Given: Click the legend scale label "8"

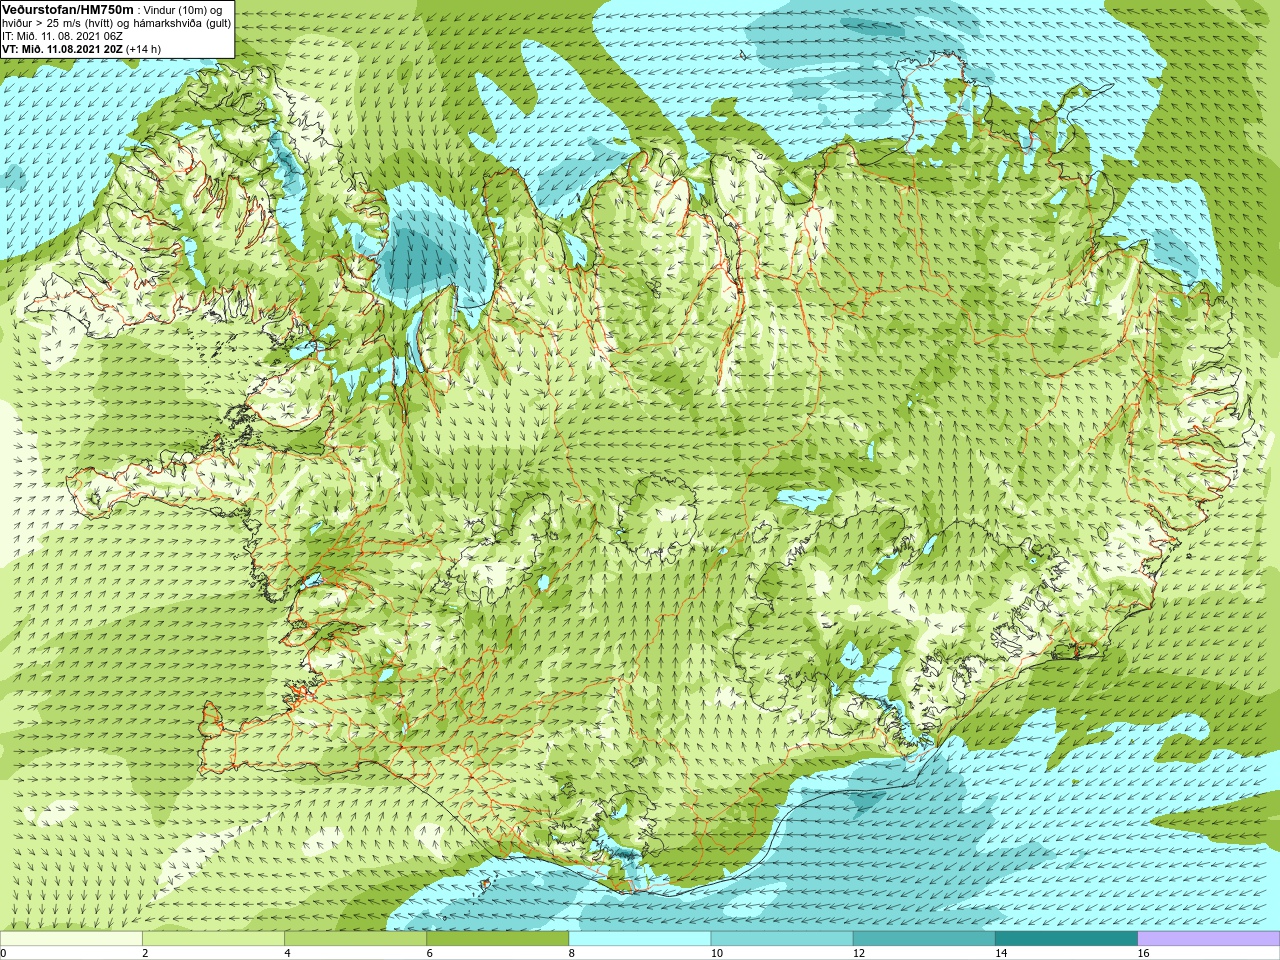Looking at the screenshot, I should [572, 953].
